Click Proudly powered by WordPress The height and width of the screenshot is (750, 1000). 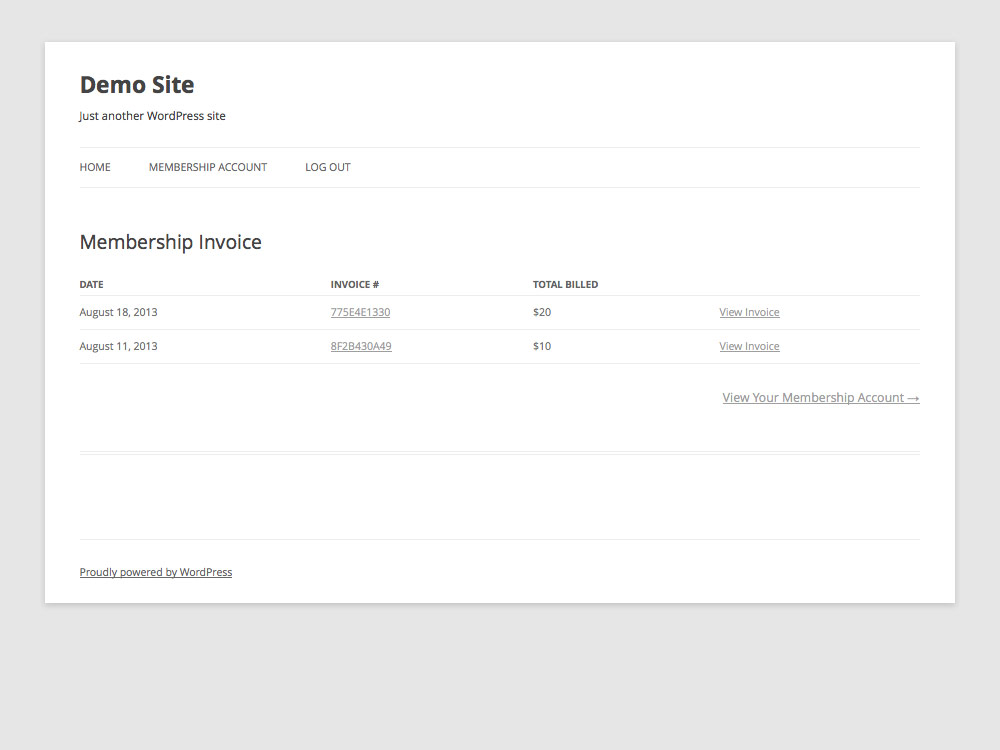coord(156,572)
